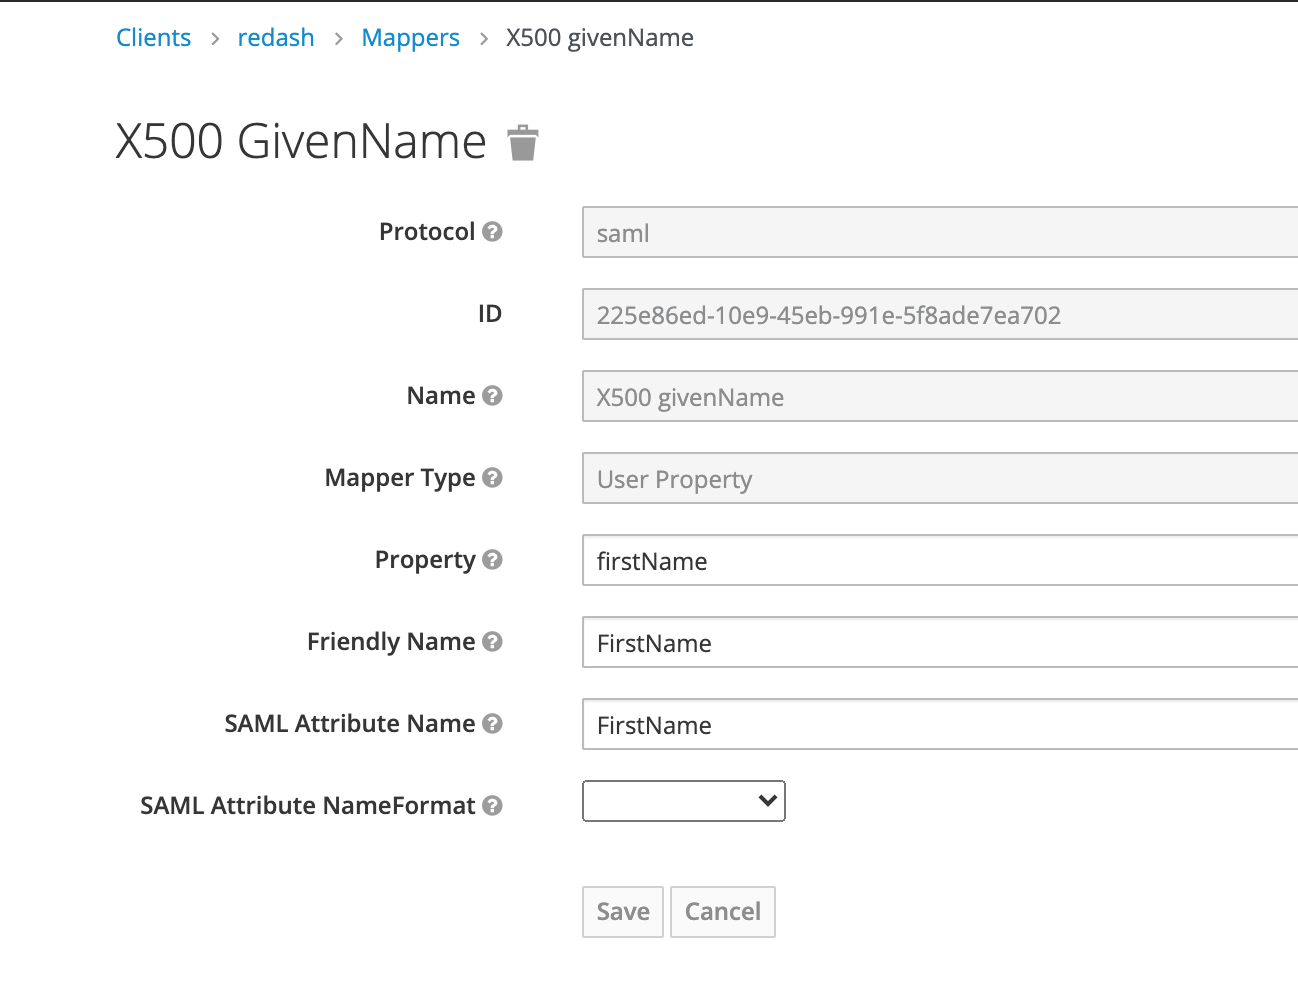1298x1002 pixels.
Task: Open the SAML Attribute NameFormat dropdown
Action: pos(684,801)
